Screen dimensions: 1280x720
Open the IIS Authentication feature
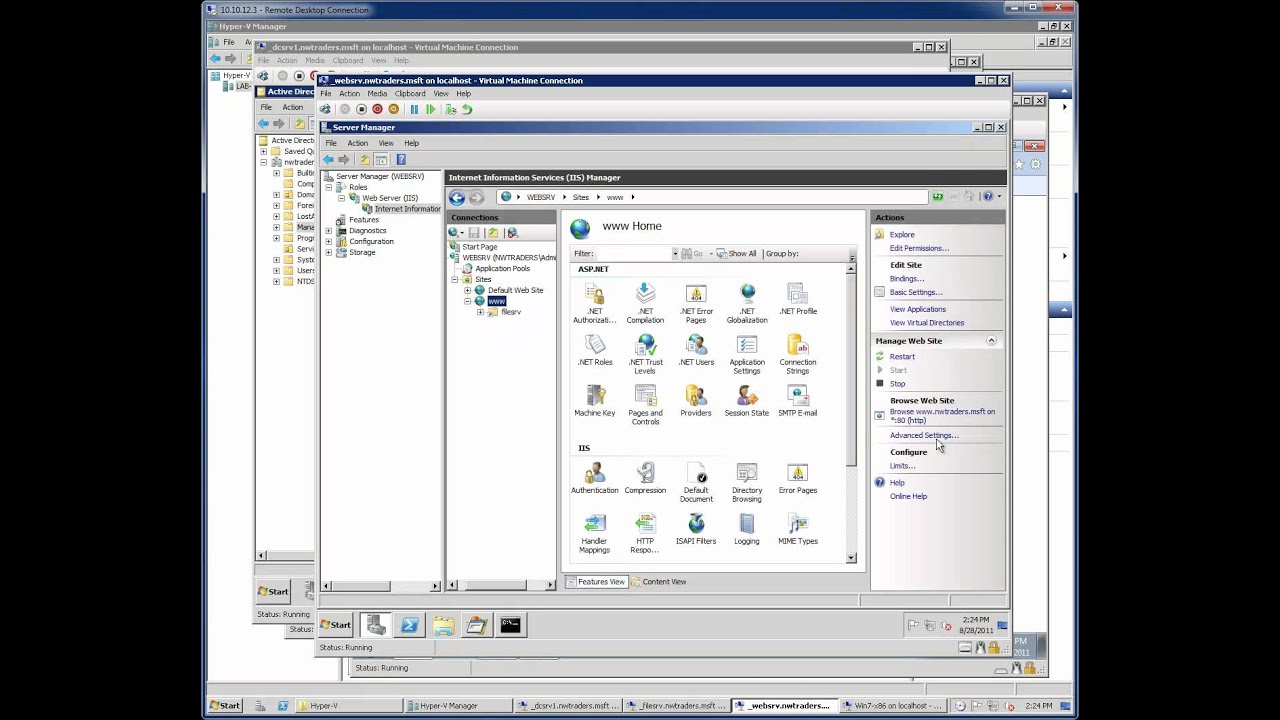595,478
